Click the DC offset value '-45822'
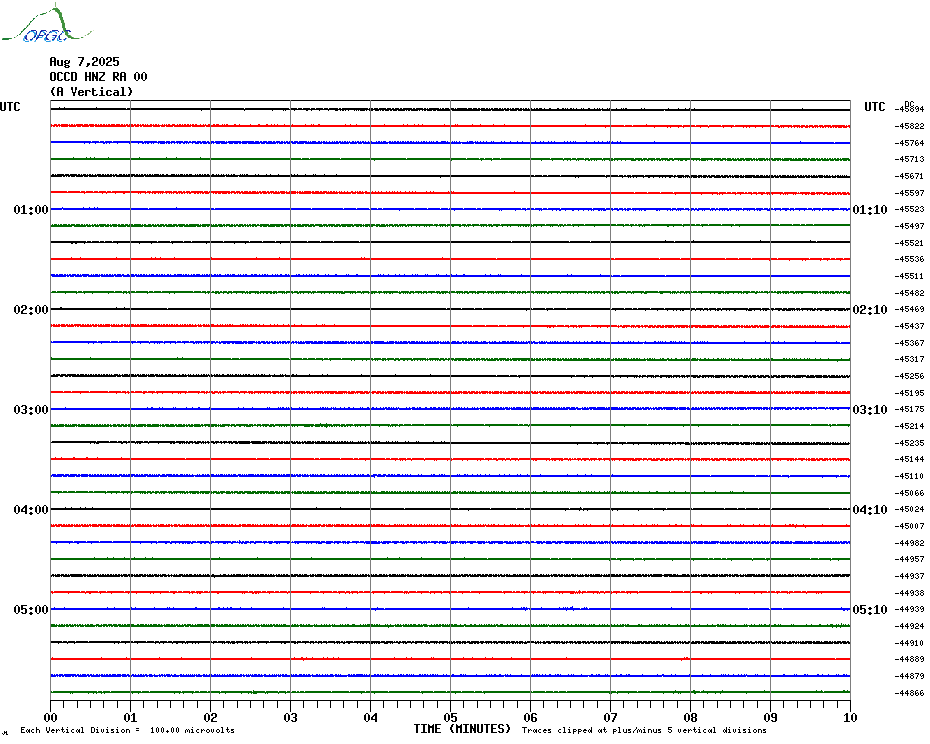The width and height of the screenshot is (930, 744). pyautogui.click(x=909, y=126)
